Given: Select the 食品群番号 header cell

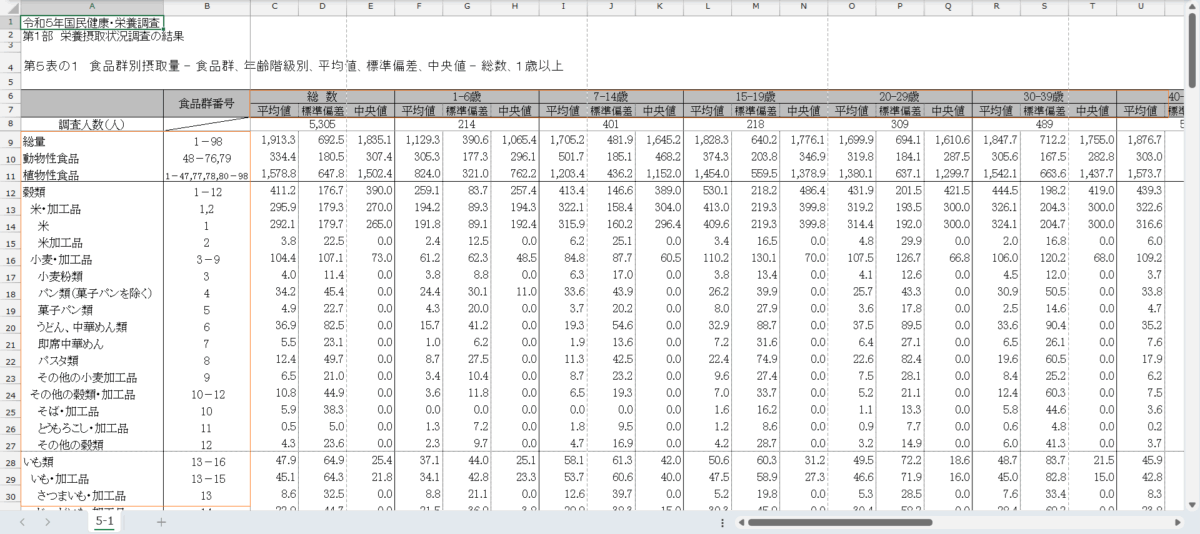Looking at the screenshot, I should [207, 103].
